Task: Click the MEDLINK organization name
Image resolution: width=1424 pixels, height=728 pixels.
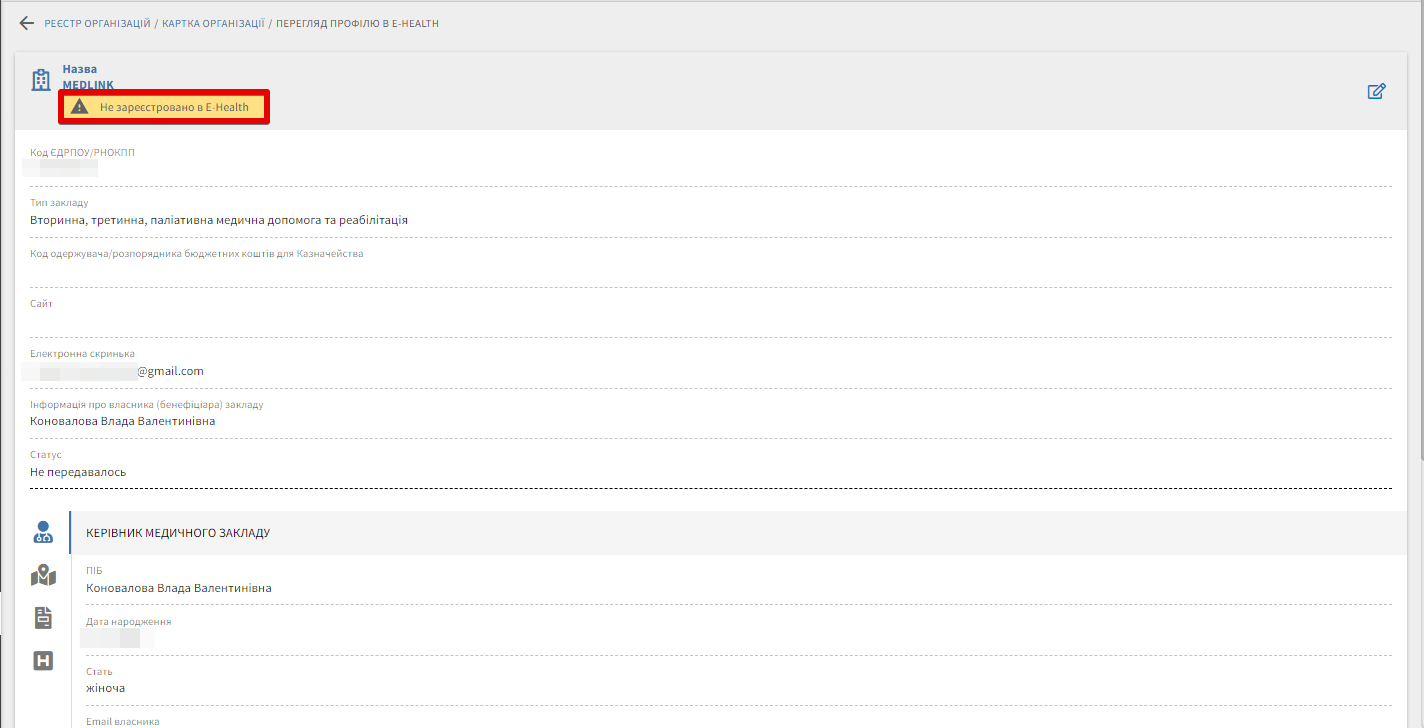Action: [88, 85]
